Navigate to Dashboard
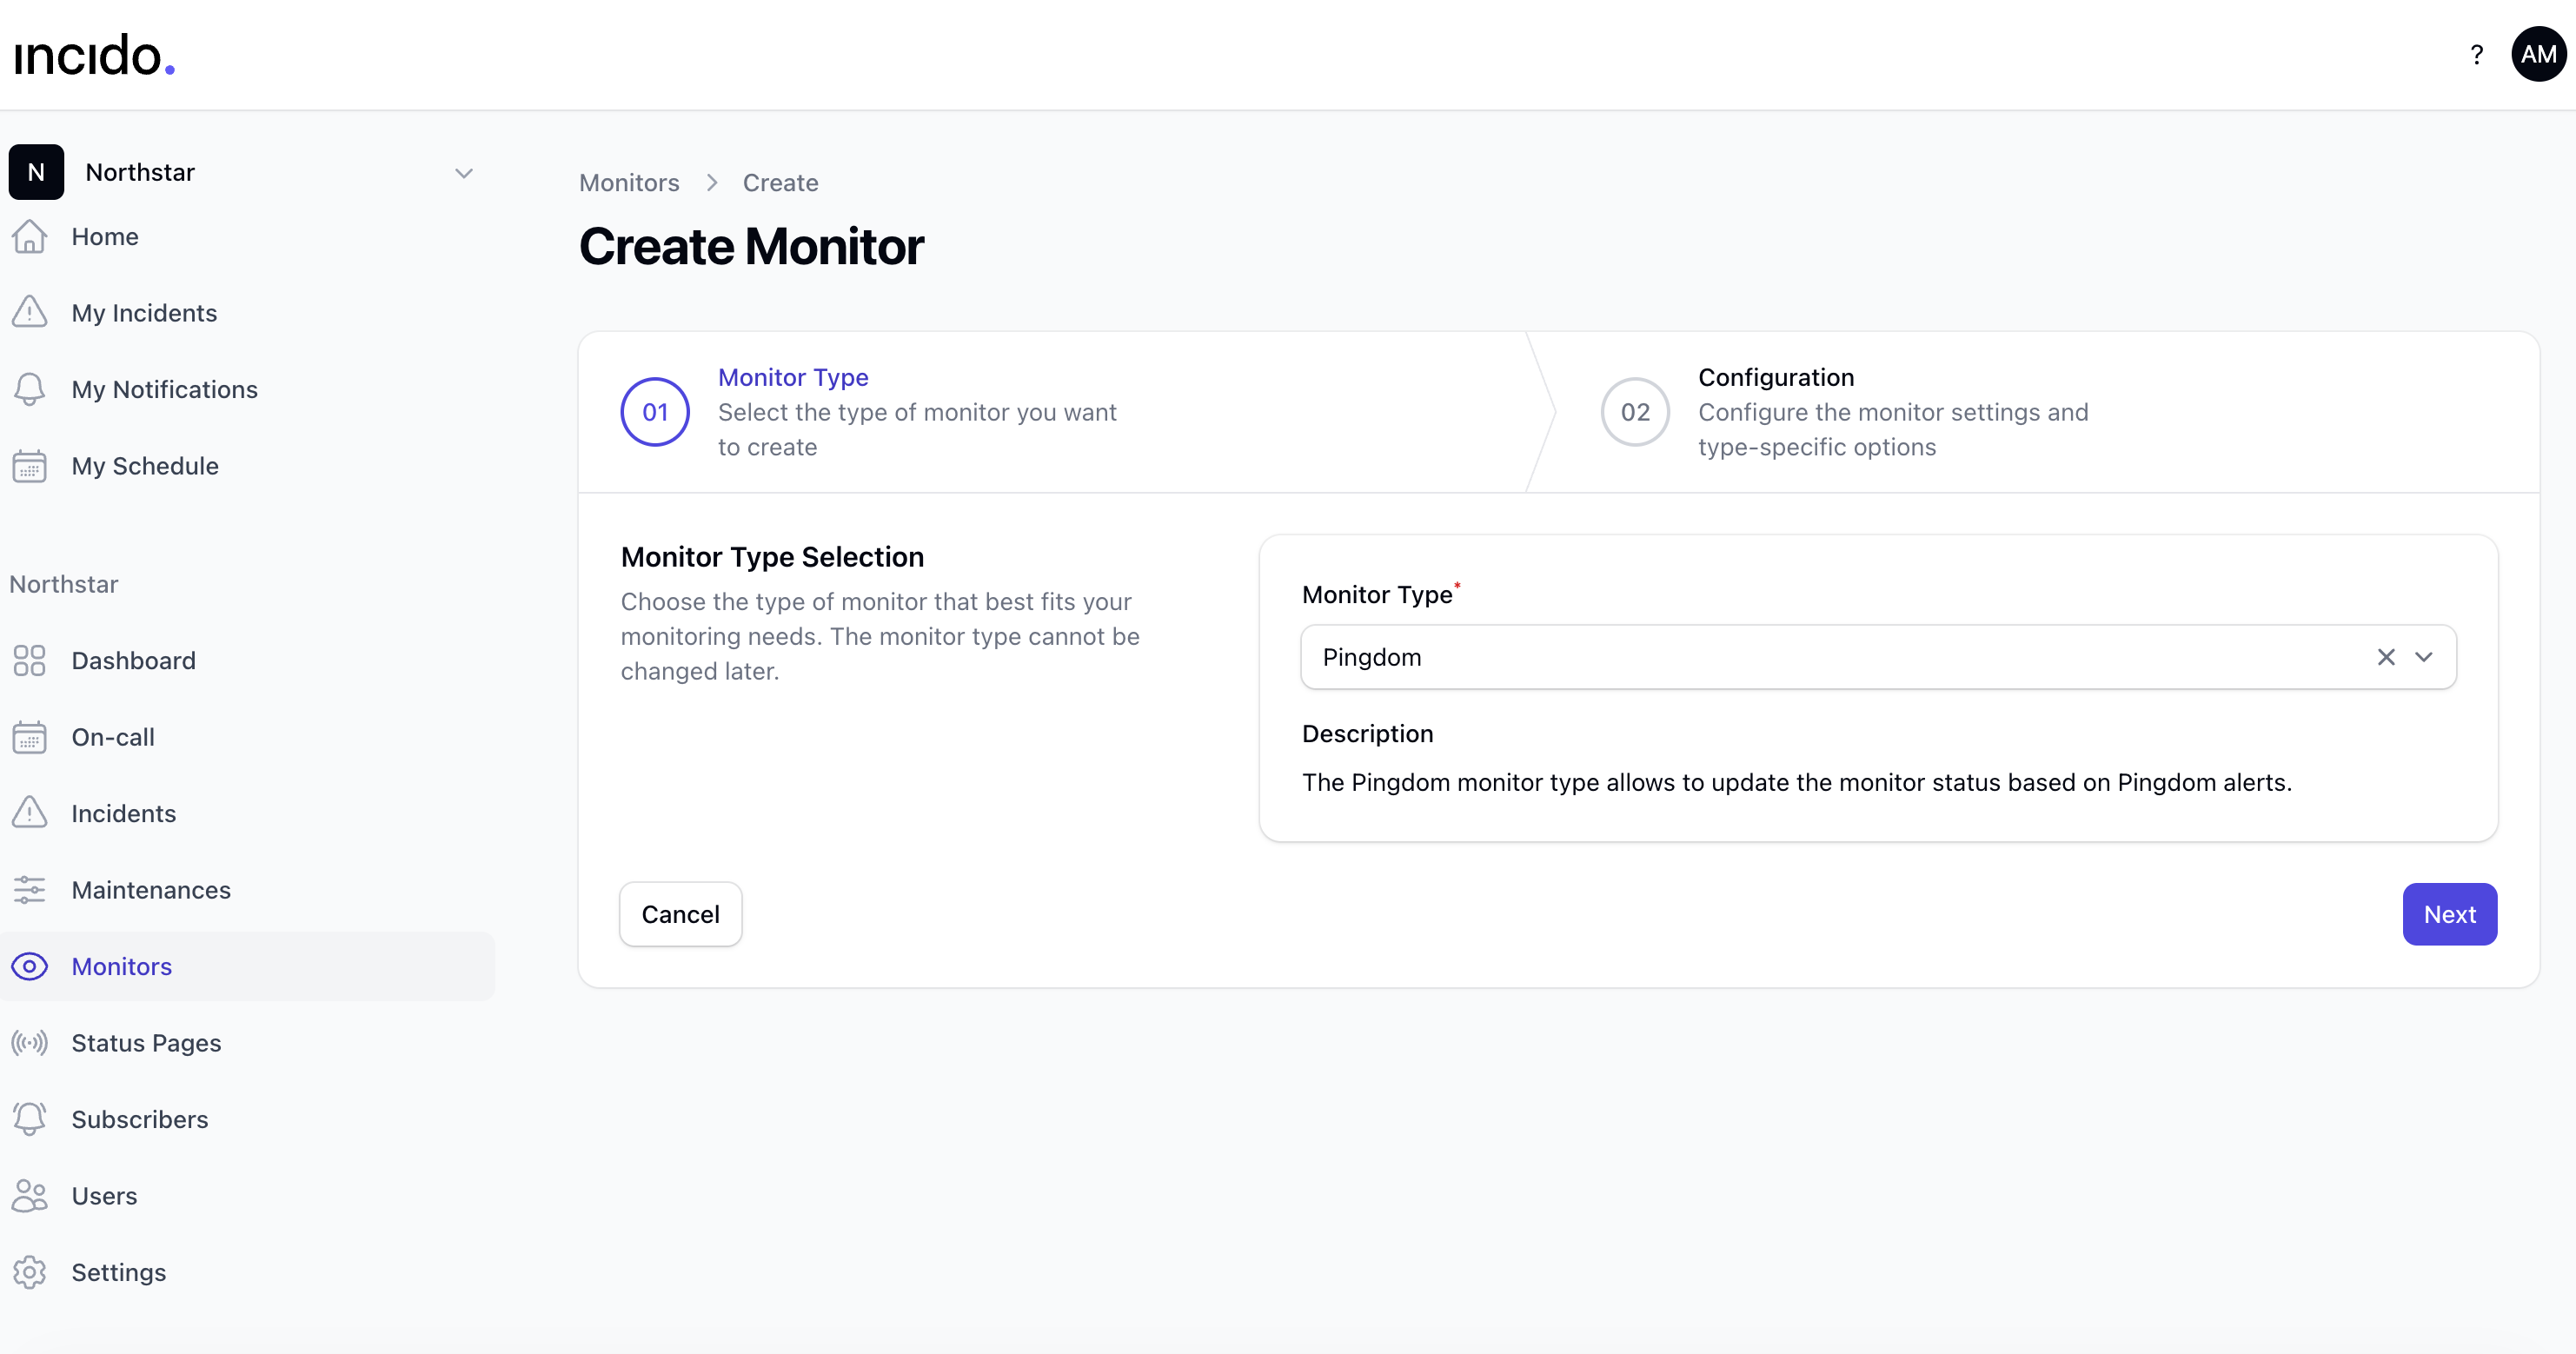 (134, 661)
